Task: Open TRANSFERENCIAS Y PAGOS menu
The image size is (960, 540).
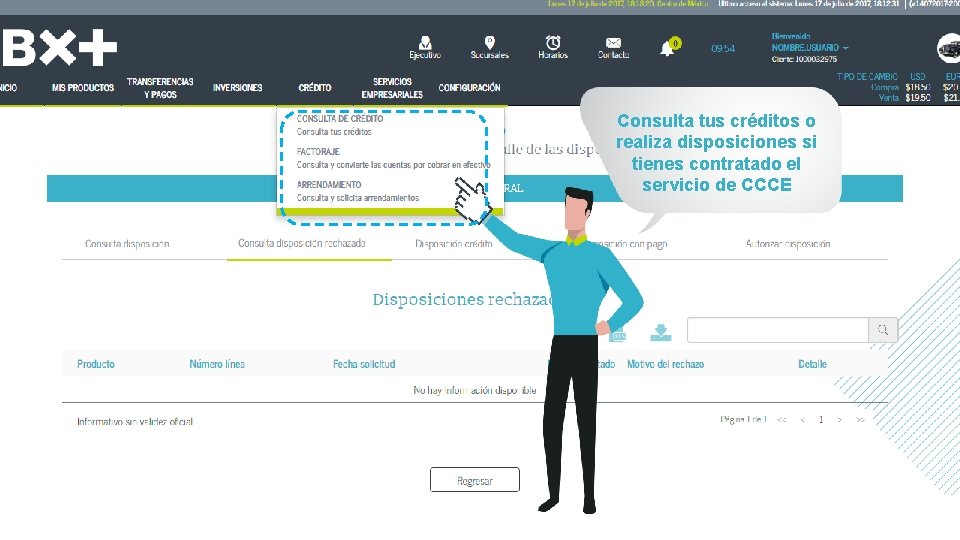Action: tap(160, 88)
